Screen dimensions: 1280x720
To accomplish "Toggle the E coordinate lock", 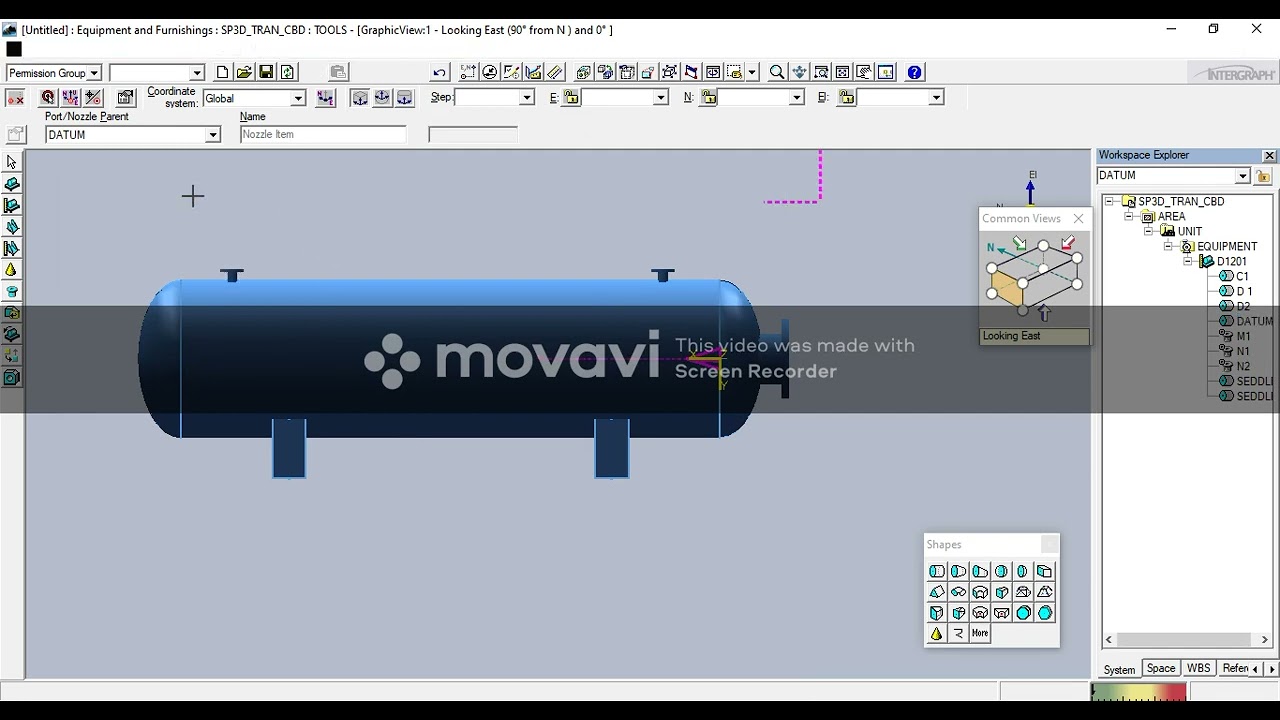I will point(571,97).
